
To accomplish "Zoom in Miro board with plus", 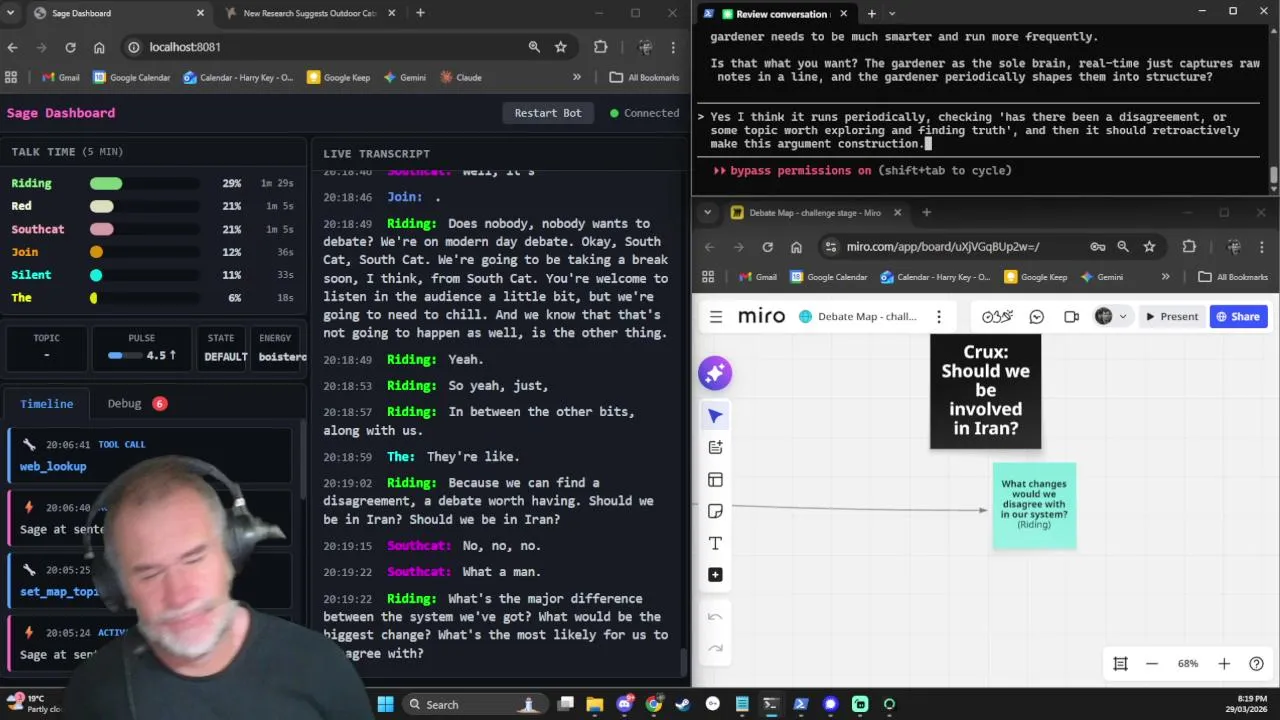I will coord(1224,664).
